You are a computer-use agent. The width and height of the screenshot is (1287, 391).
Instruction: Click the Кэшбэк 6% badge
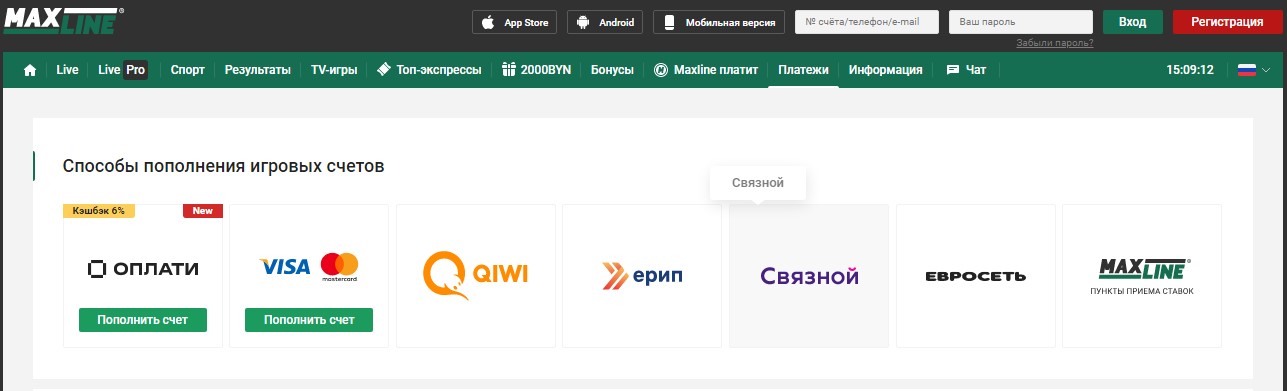(x=99, y=211)
